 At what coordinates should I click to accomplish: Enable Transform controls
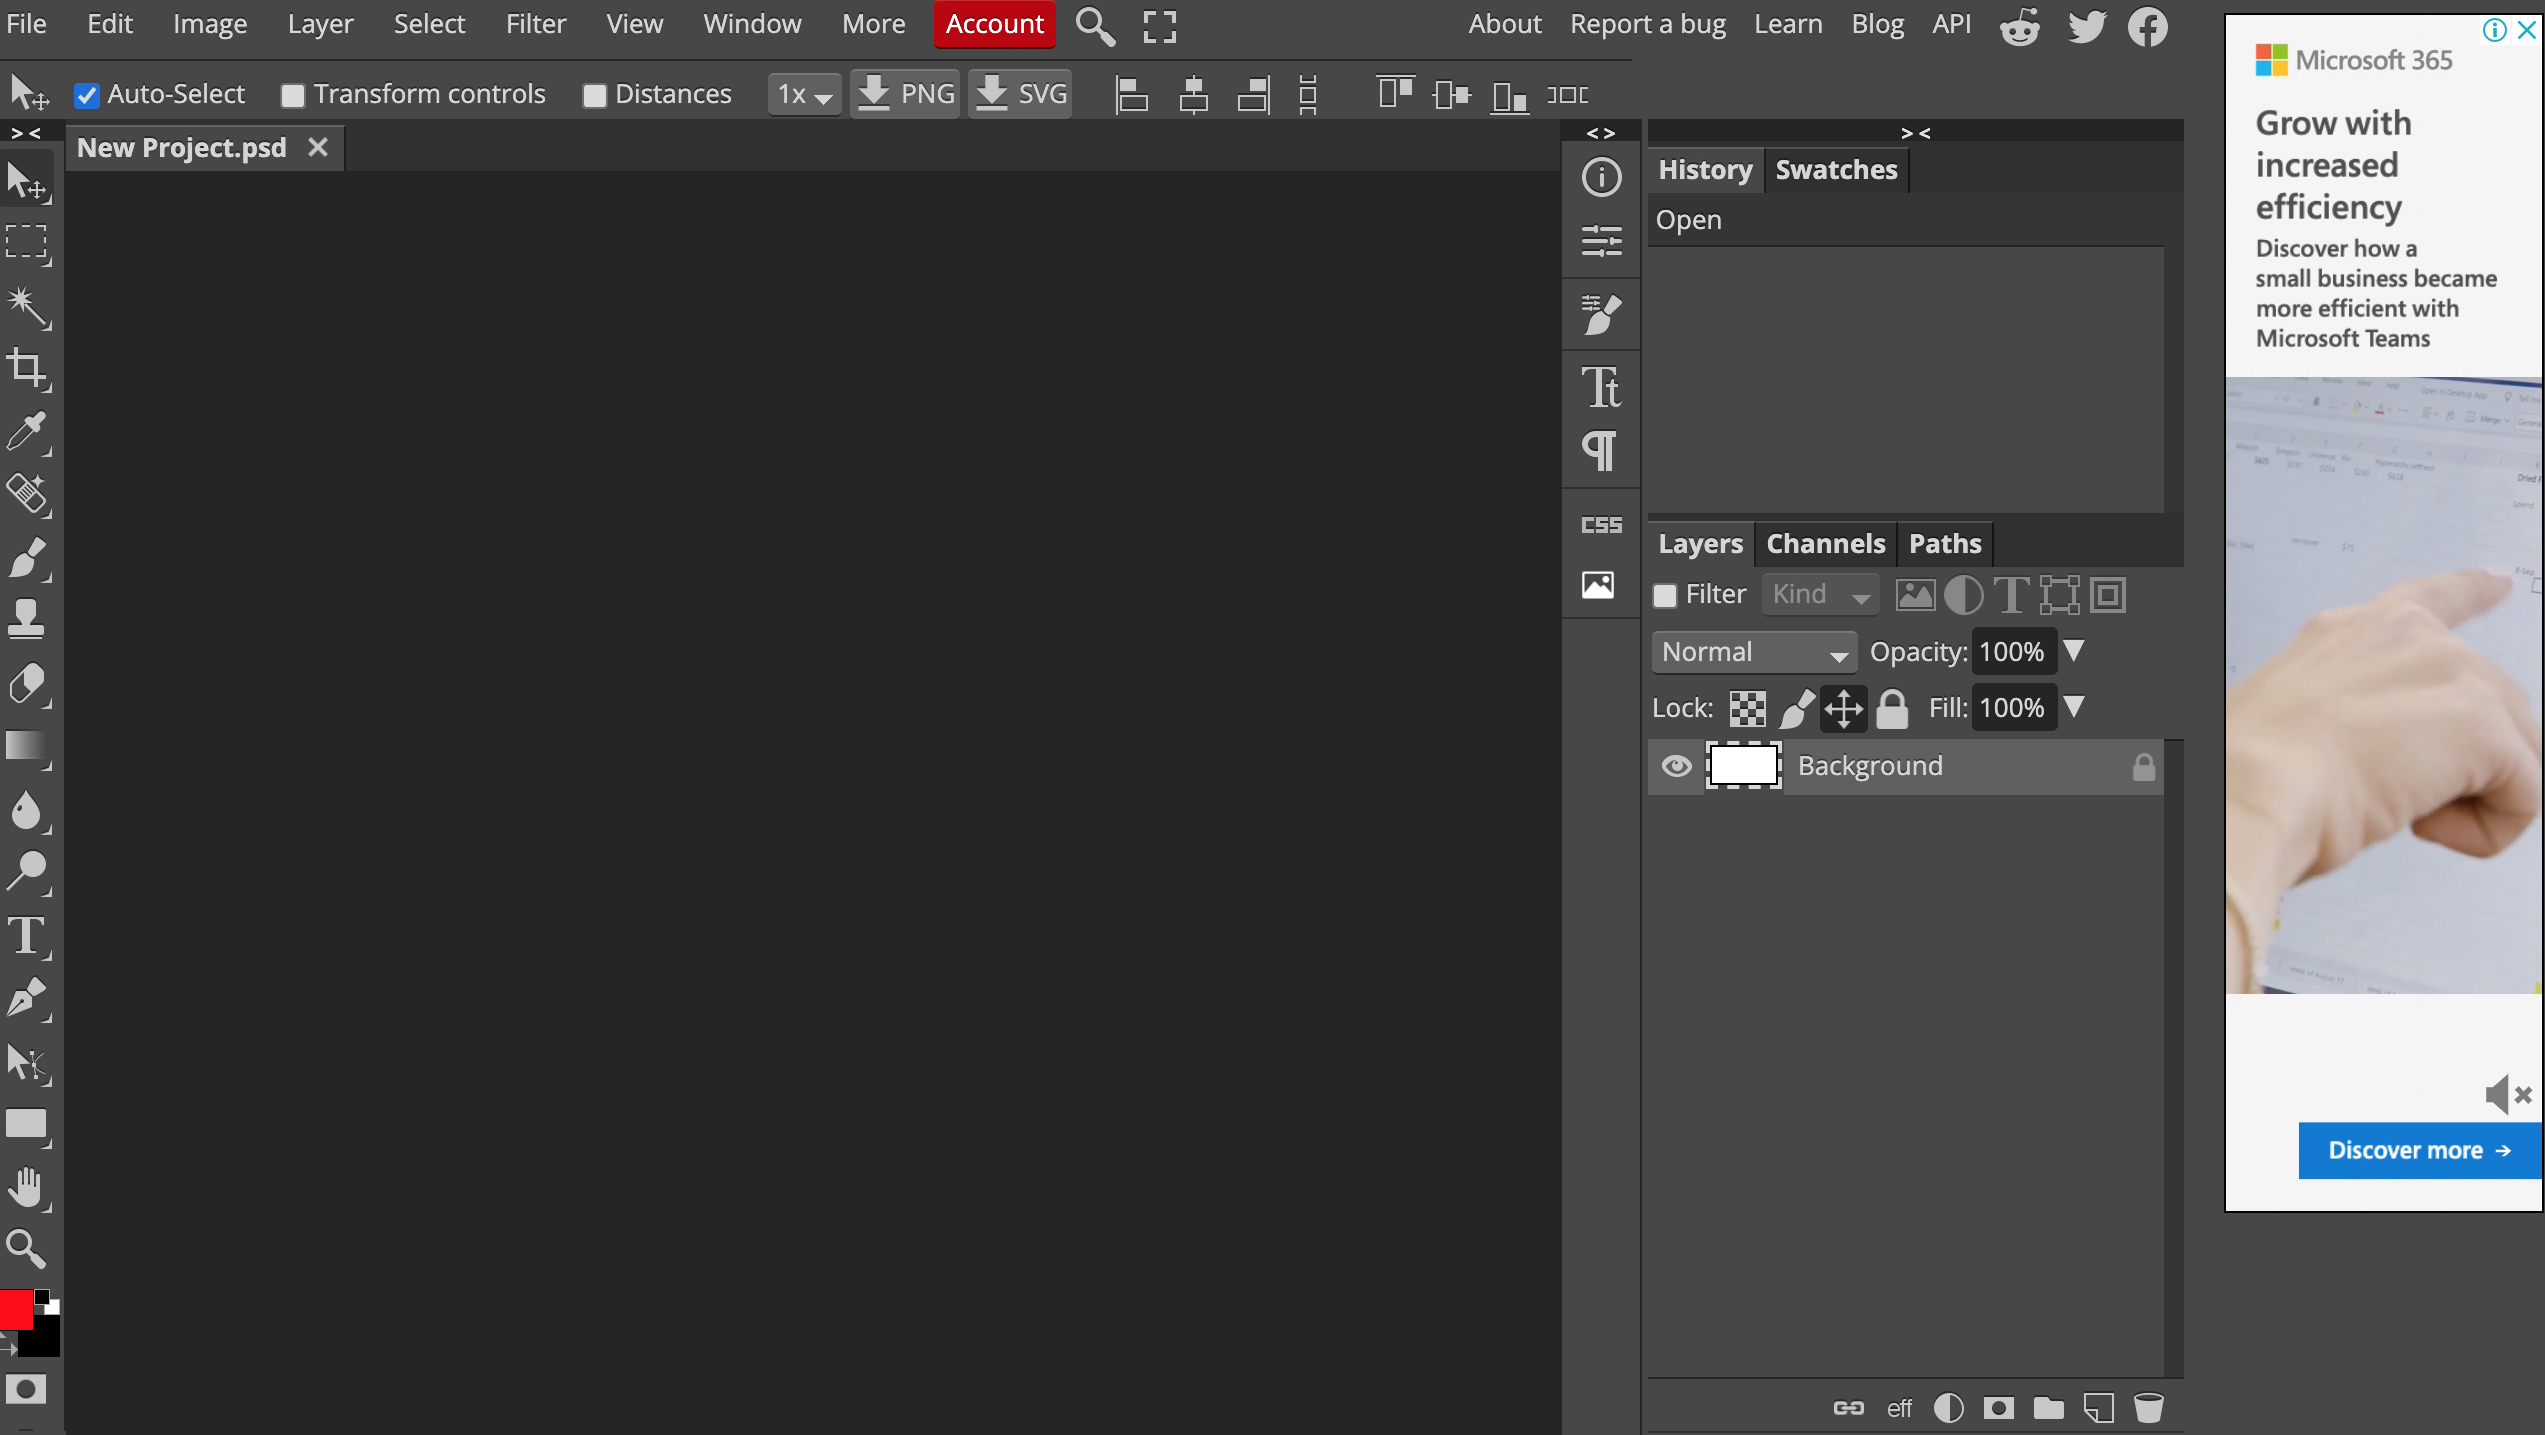pyautogui.click(x=292, y=93)
